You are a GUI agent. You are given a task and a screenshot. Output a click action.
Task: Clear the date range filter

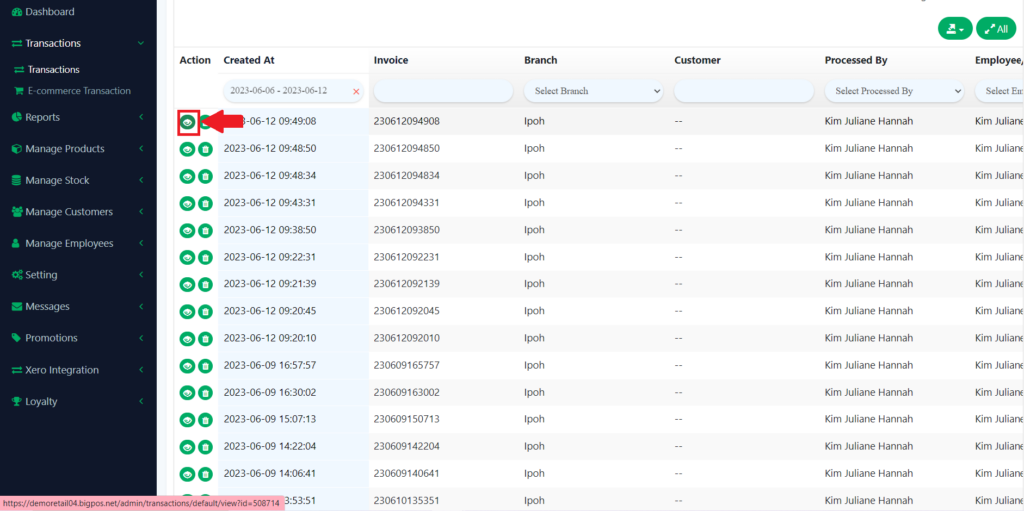click(x=356, y=91)
